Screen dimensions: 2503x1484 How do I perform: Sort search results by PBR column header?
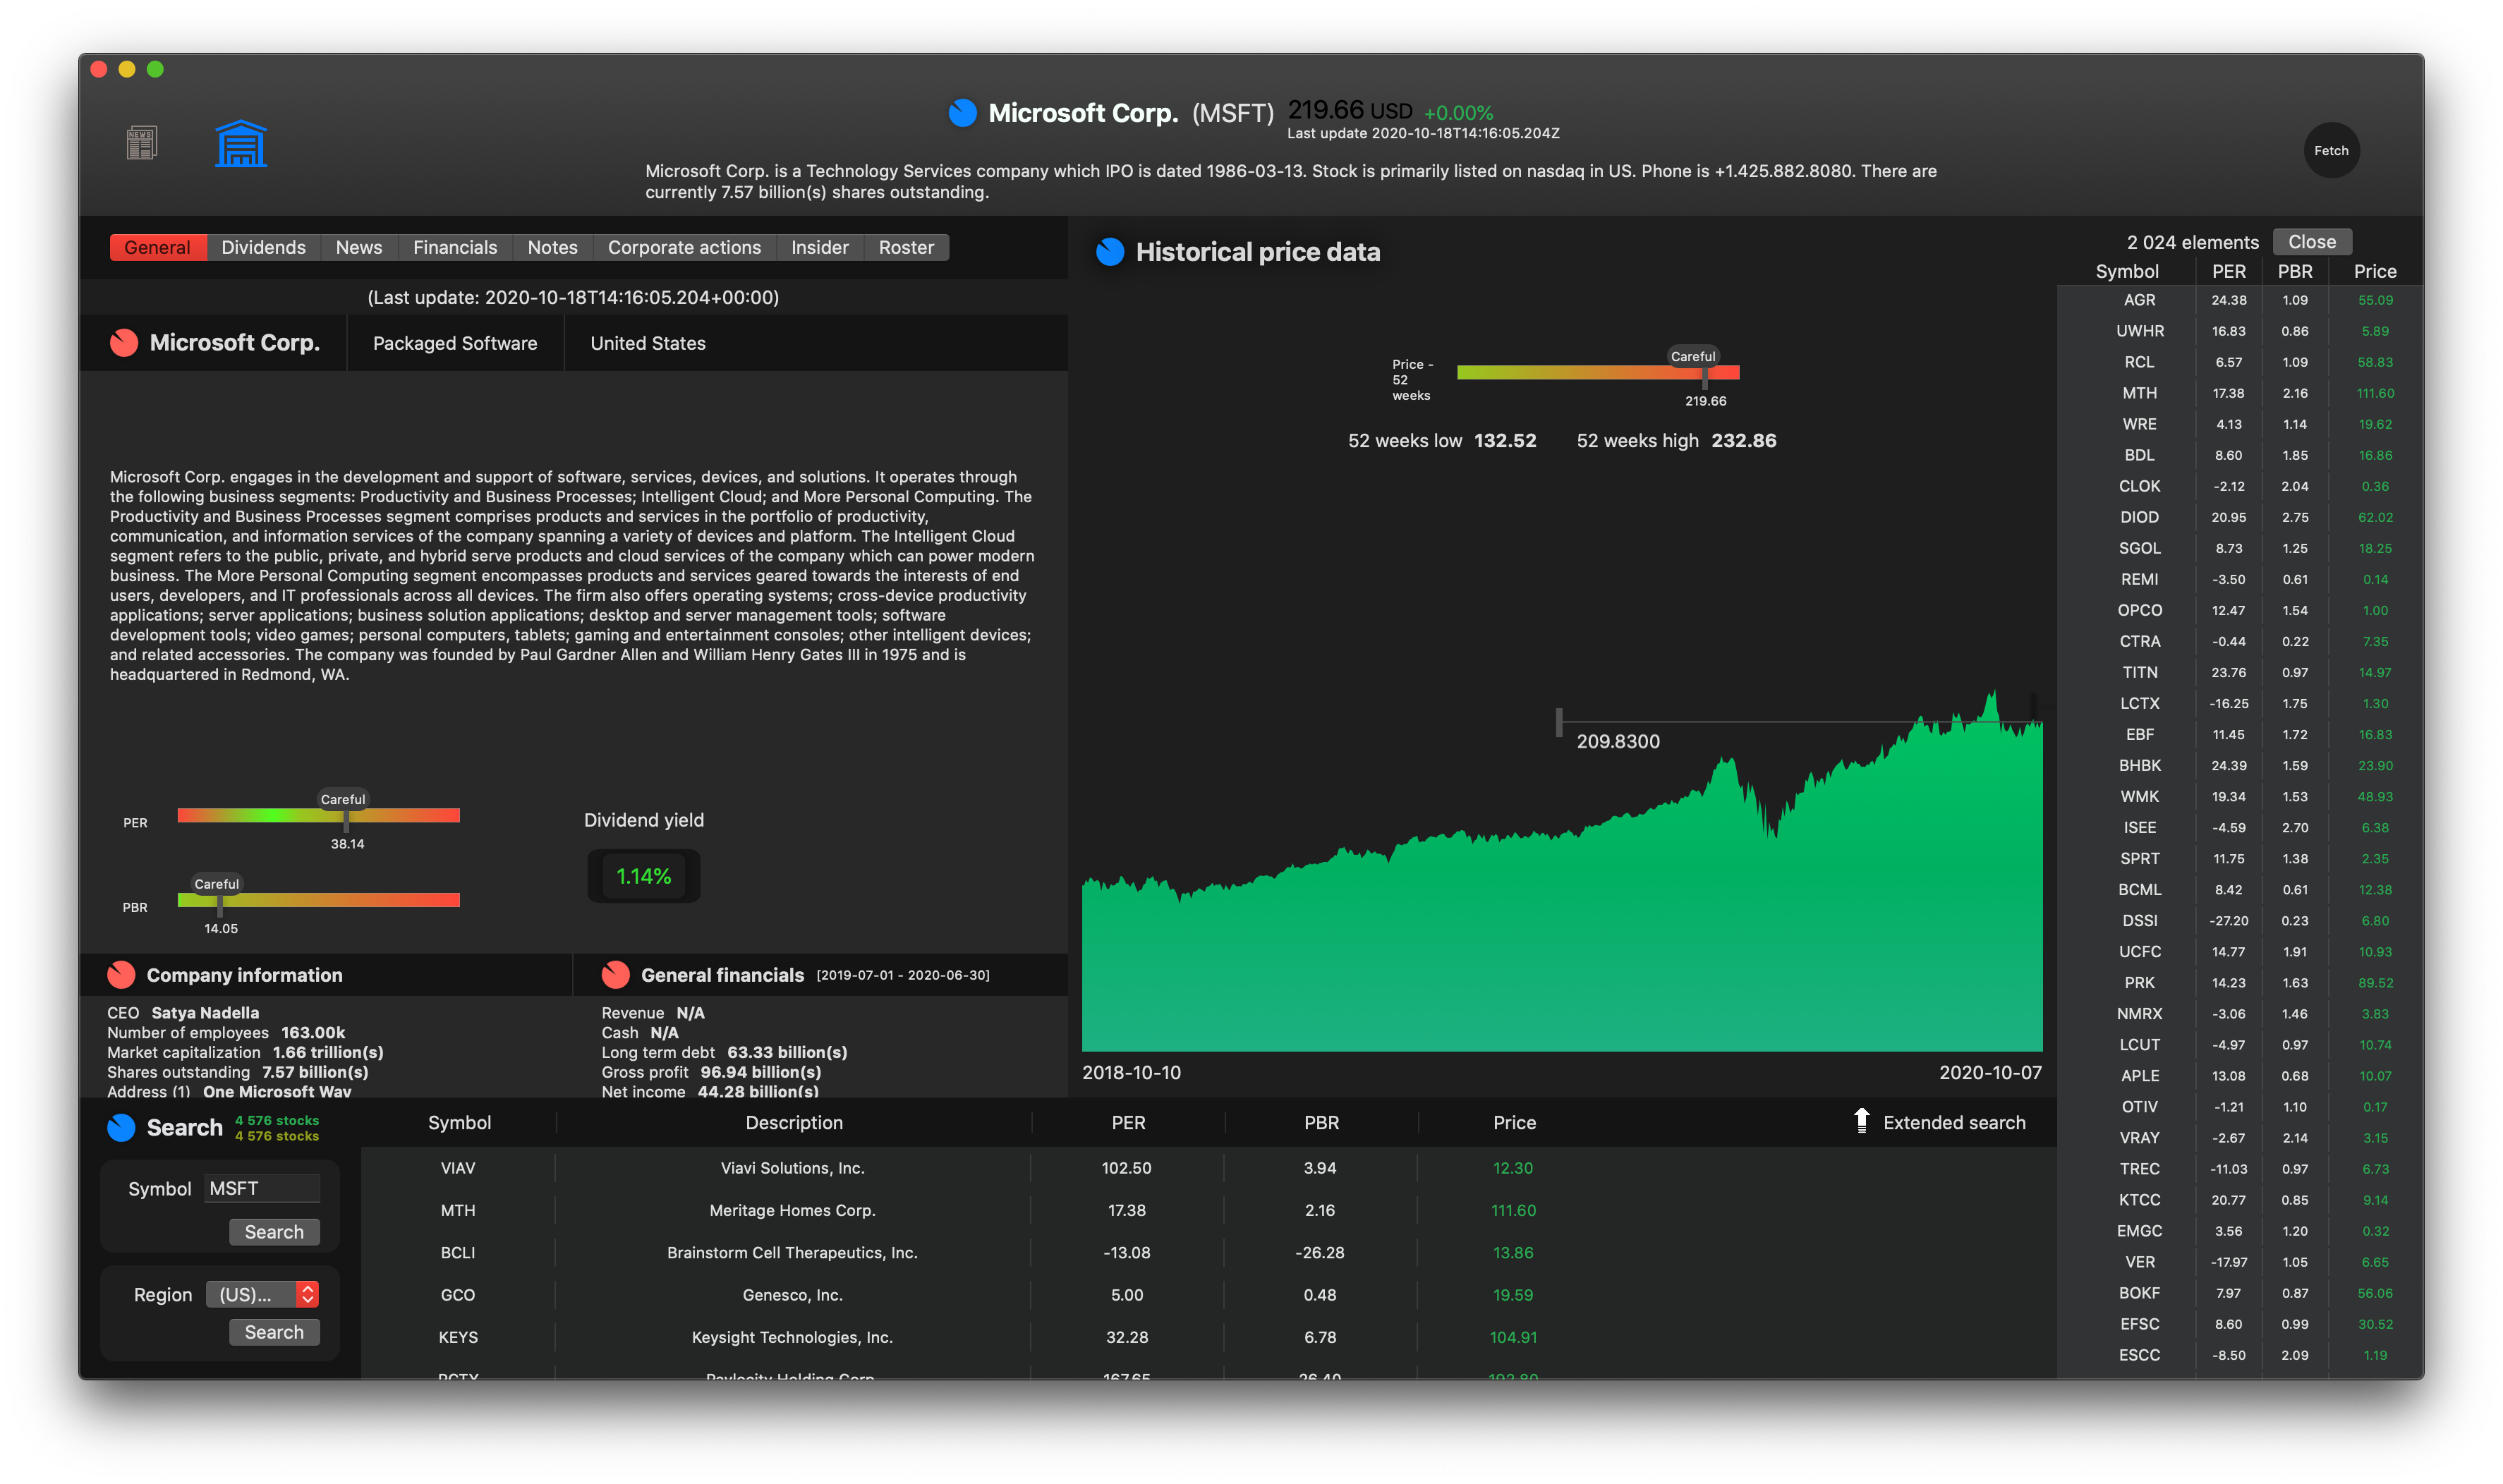pyautogui.click(x=1321, y=1123)
